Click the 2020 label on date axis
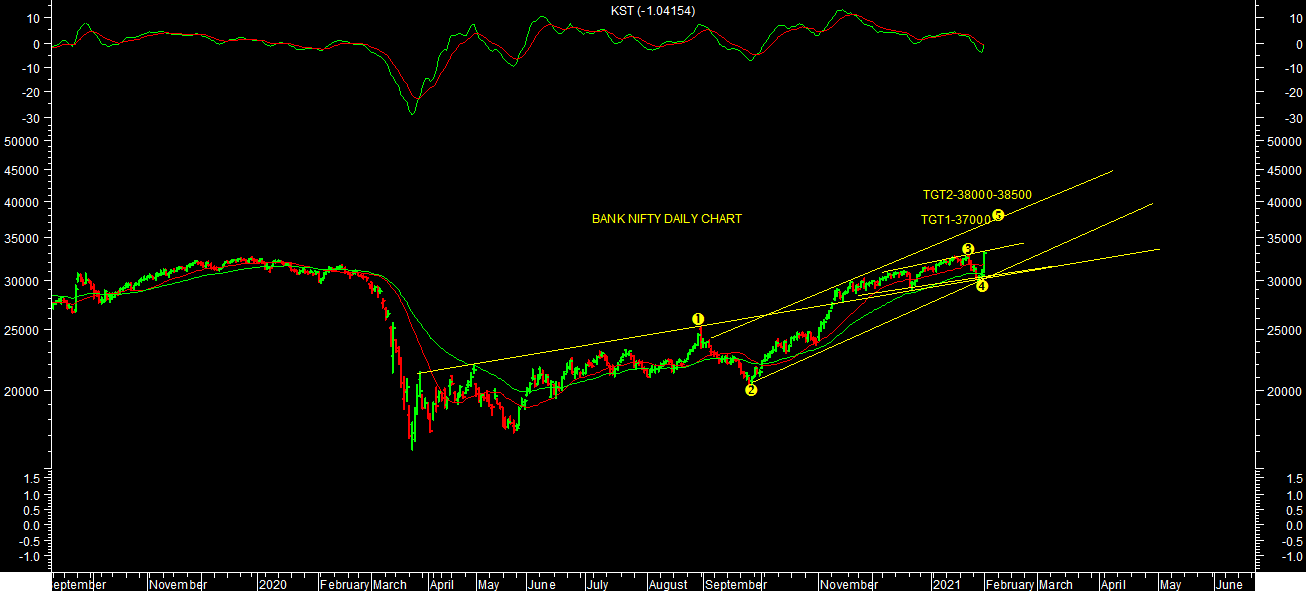1306x591 pixels. tap(273, 584)
